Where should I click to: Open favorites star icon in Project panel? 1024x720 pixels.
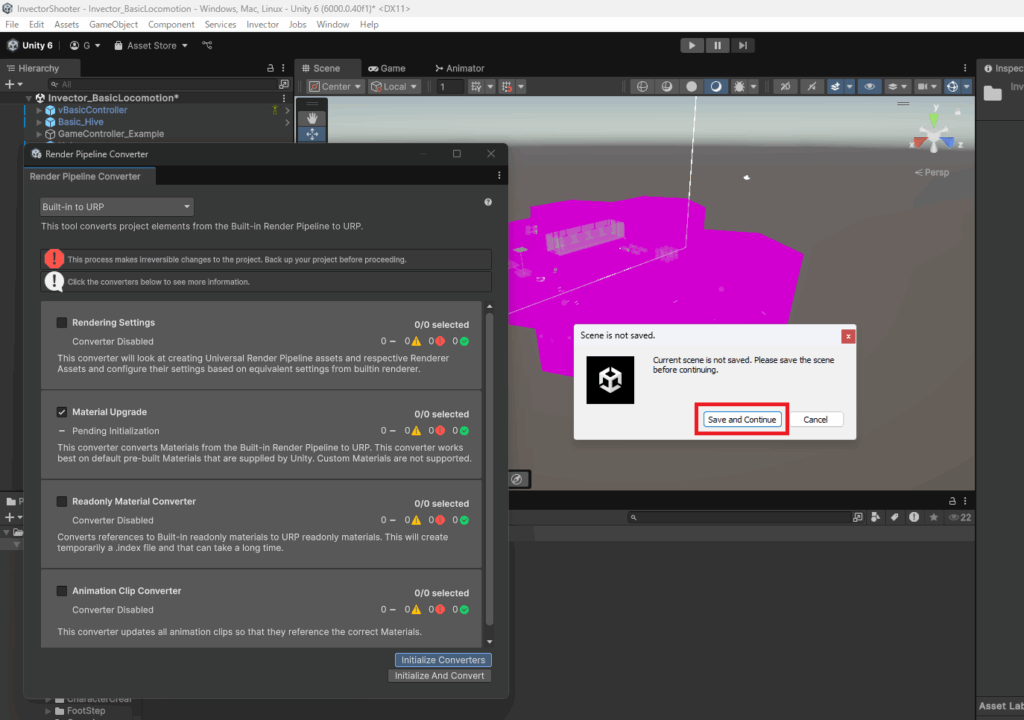coord(934,517)
